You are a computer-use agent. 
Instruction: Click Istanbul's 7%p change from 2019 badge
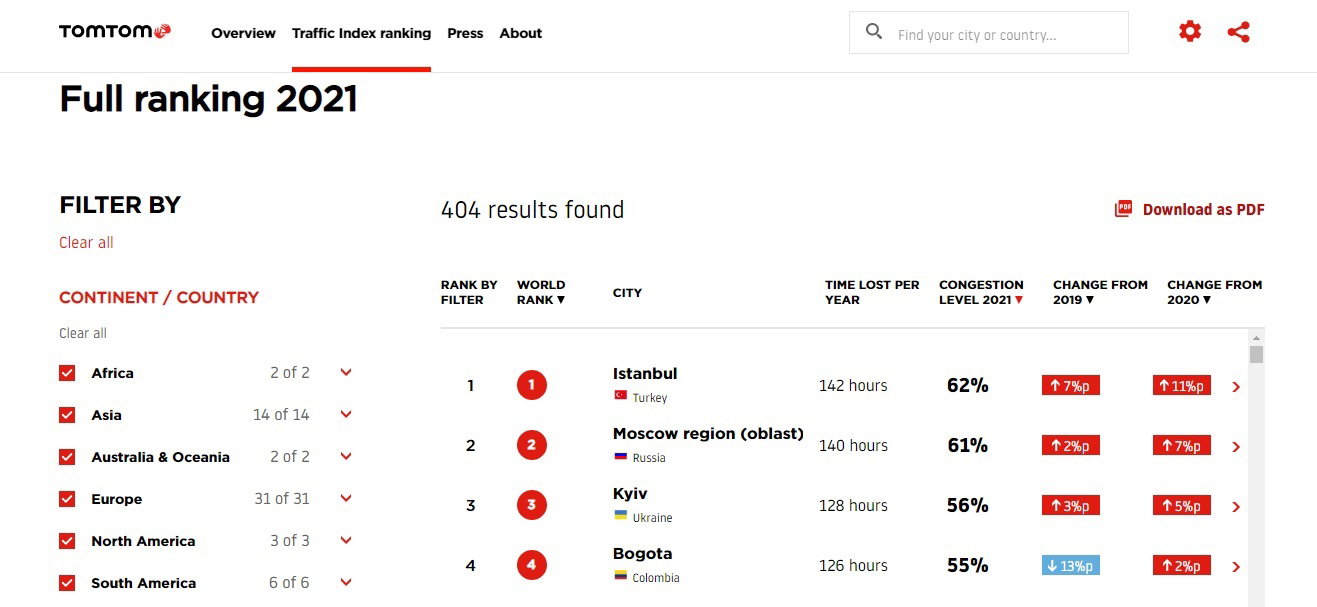point(1071,385)
